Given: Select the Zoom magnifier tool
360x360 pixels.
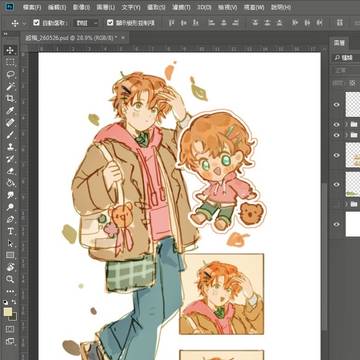Looking at the screenshot, I should pyautogui.click(x=10, y=279).
